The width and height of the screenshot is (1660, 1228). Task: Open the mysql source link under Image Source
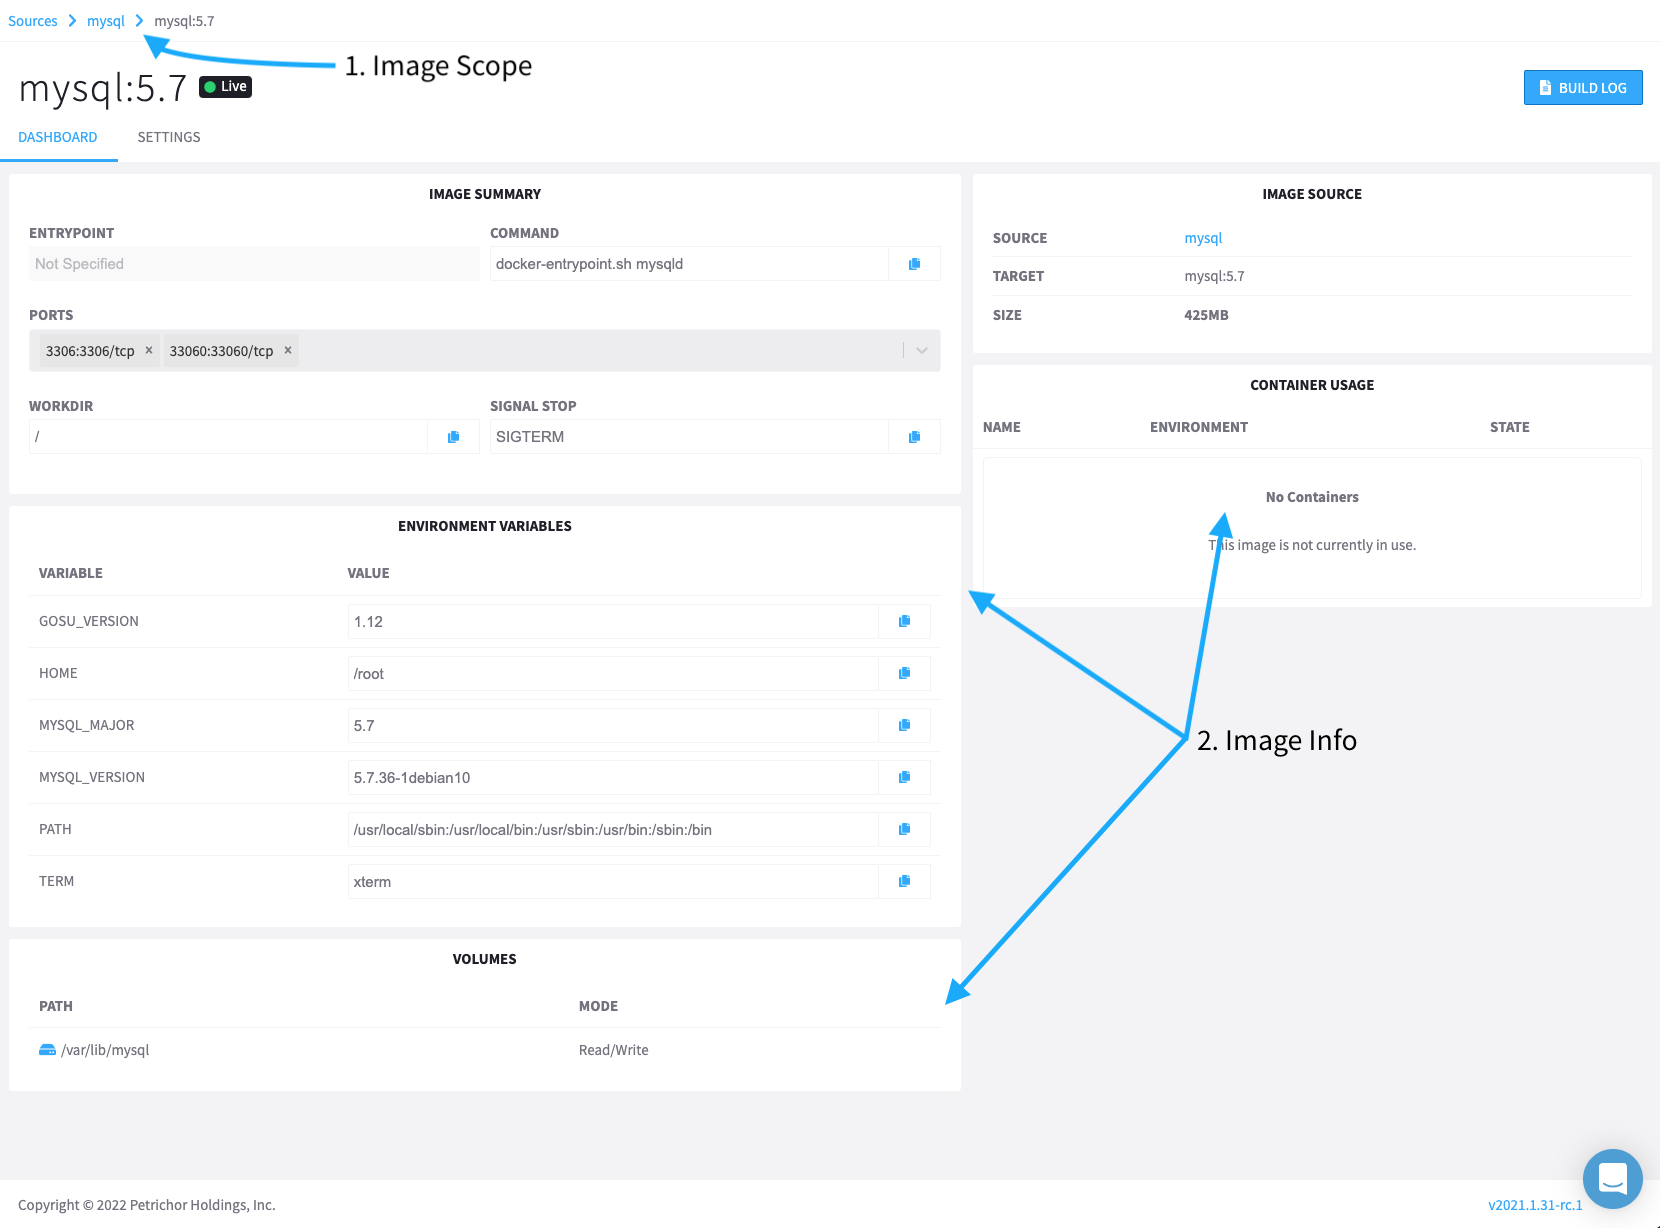click(1203, 238)
